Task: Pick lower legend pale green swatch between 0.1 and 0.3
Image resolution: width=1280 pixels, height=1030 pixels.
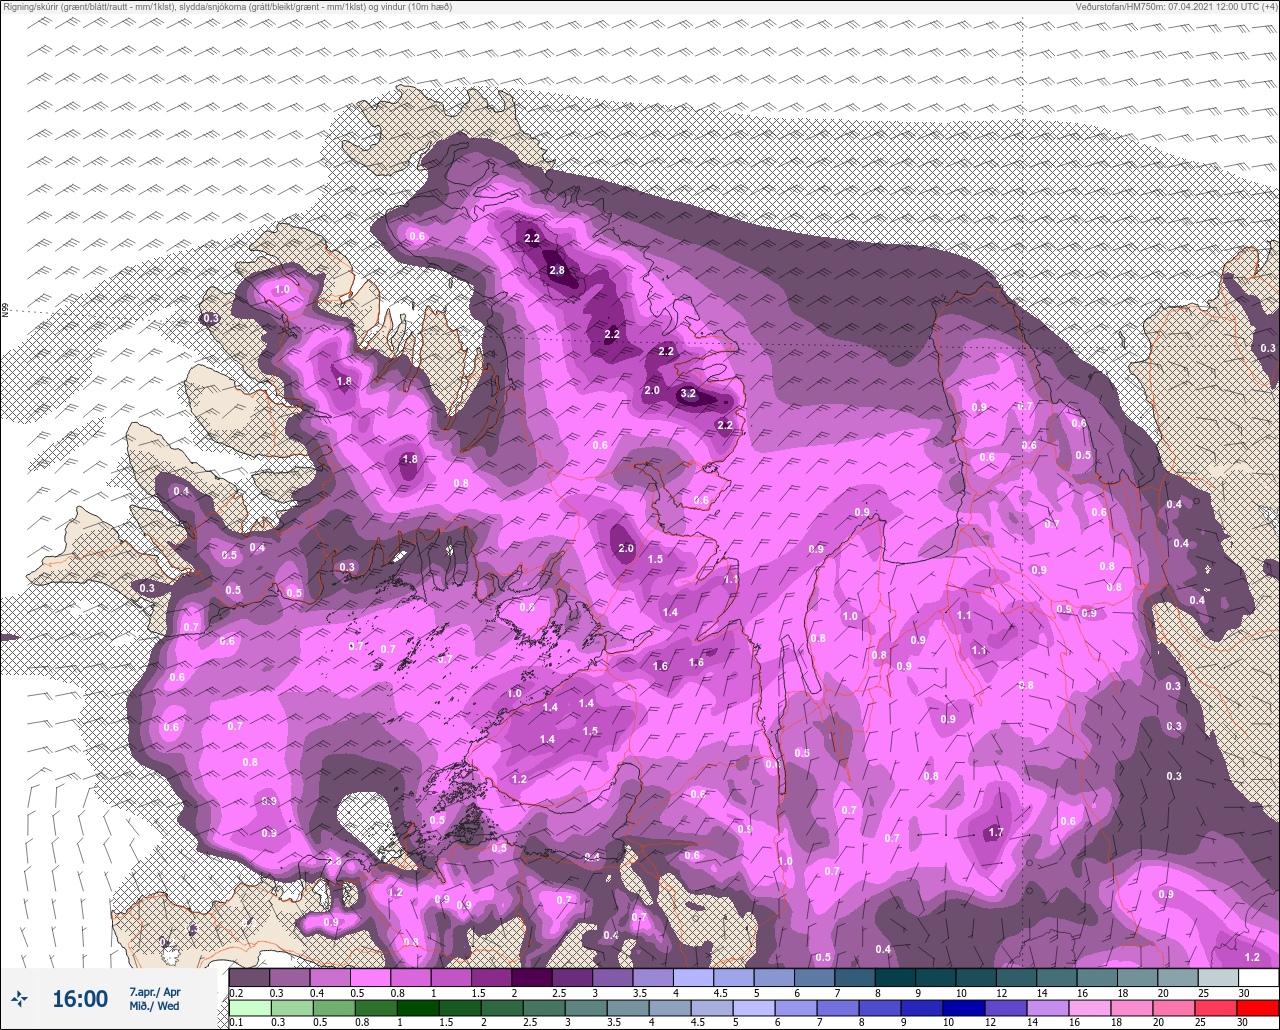Action: [250, 1008]
